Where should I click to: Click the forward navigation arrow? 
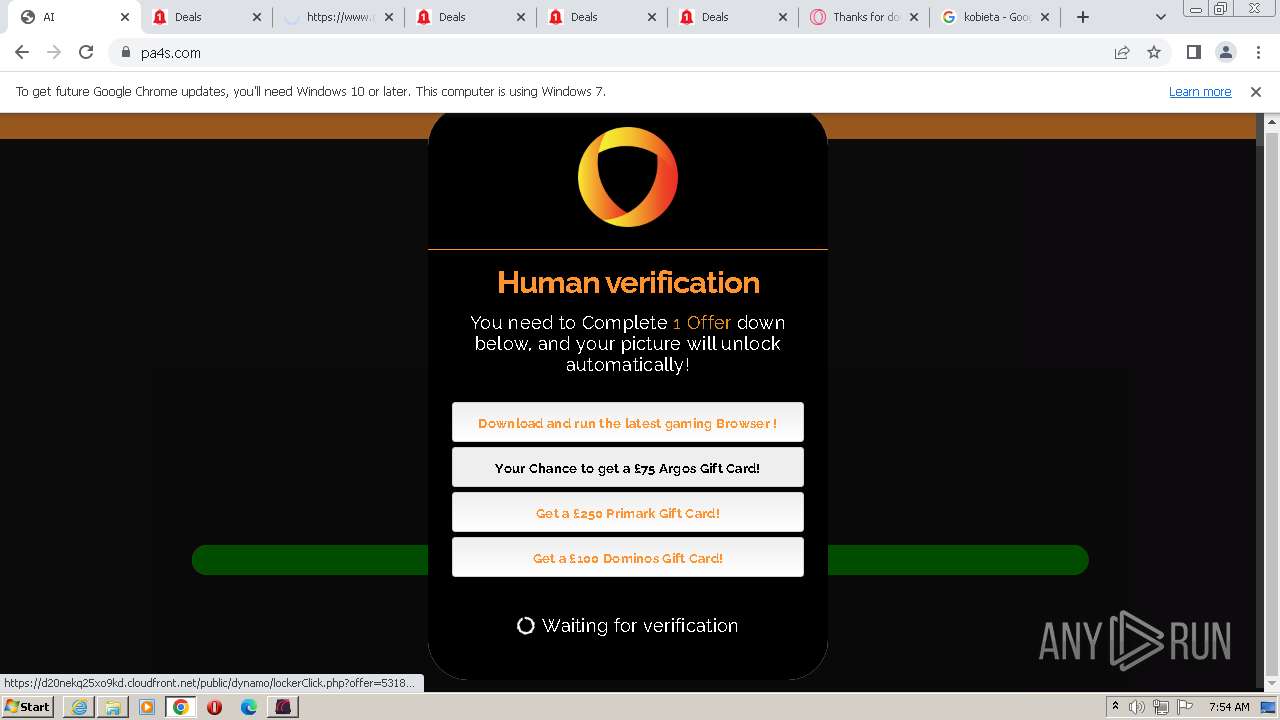click(54, 52)
